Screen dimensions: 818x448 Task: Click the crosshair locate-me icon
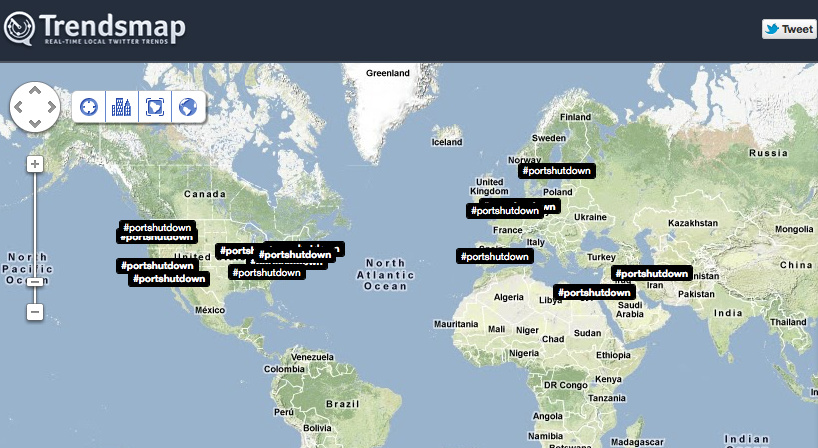point(89,107)
